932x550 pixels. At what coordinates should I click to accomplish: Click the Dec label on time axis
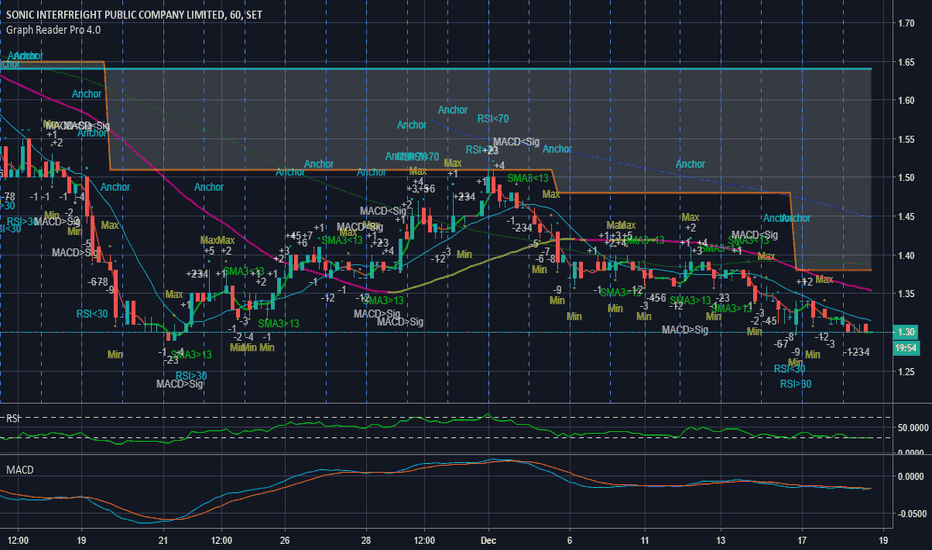[x=488, y=540]
